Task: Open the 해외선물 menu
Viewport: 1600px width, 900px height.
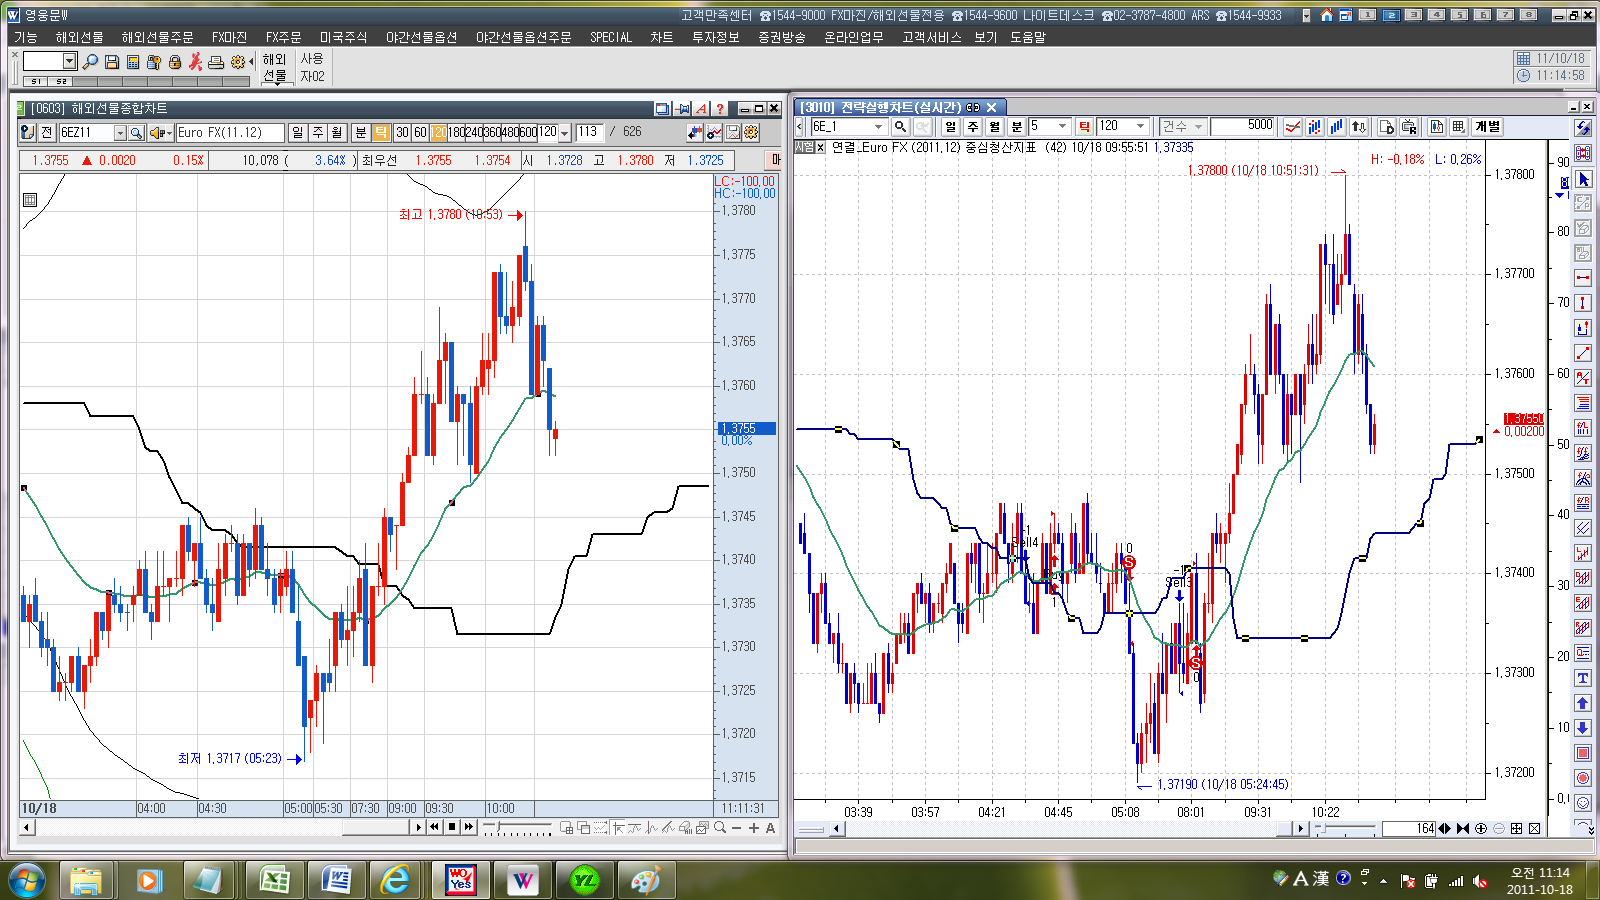Action: click(79, 37)
